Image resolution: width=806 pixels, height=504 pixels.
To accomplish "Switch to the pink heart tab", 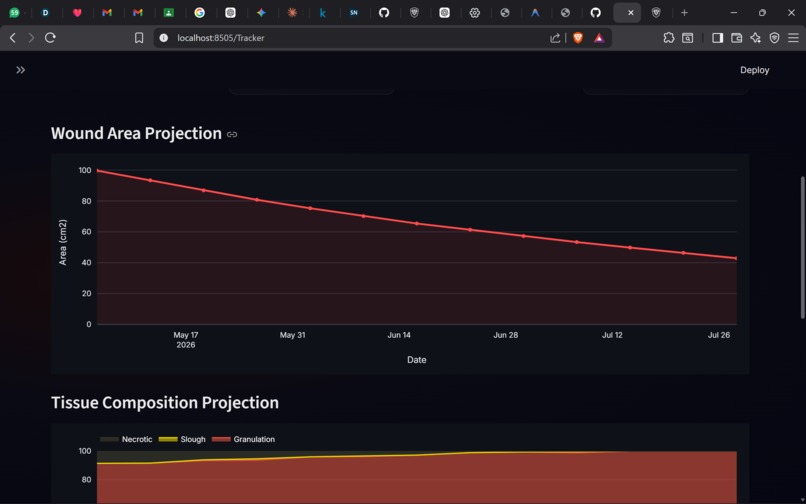I will click(77, 13).
